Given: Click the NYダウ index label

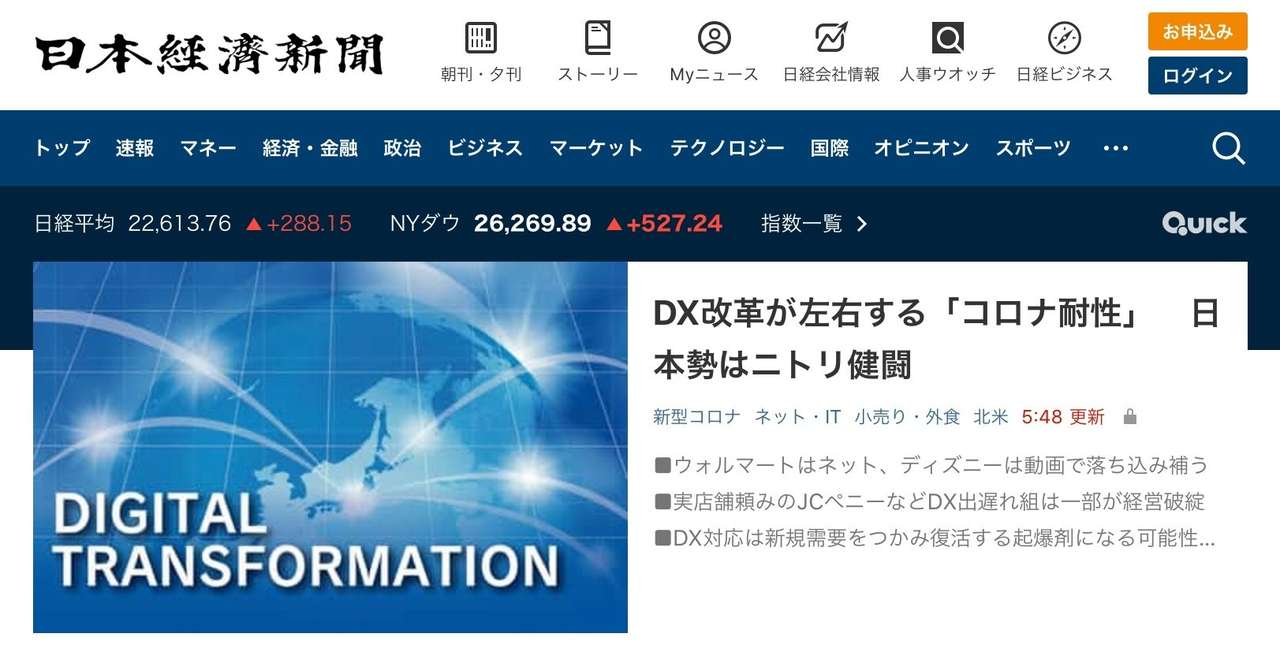Looking at the screenshot, I should click(x=425, y=224).
